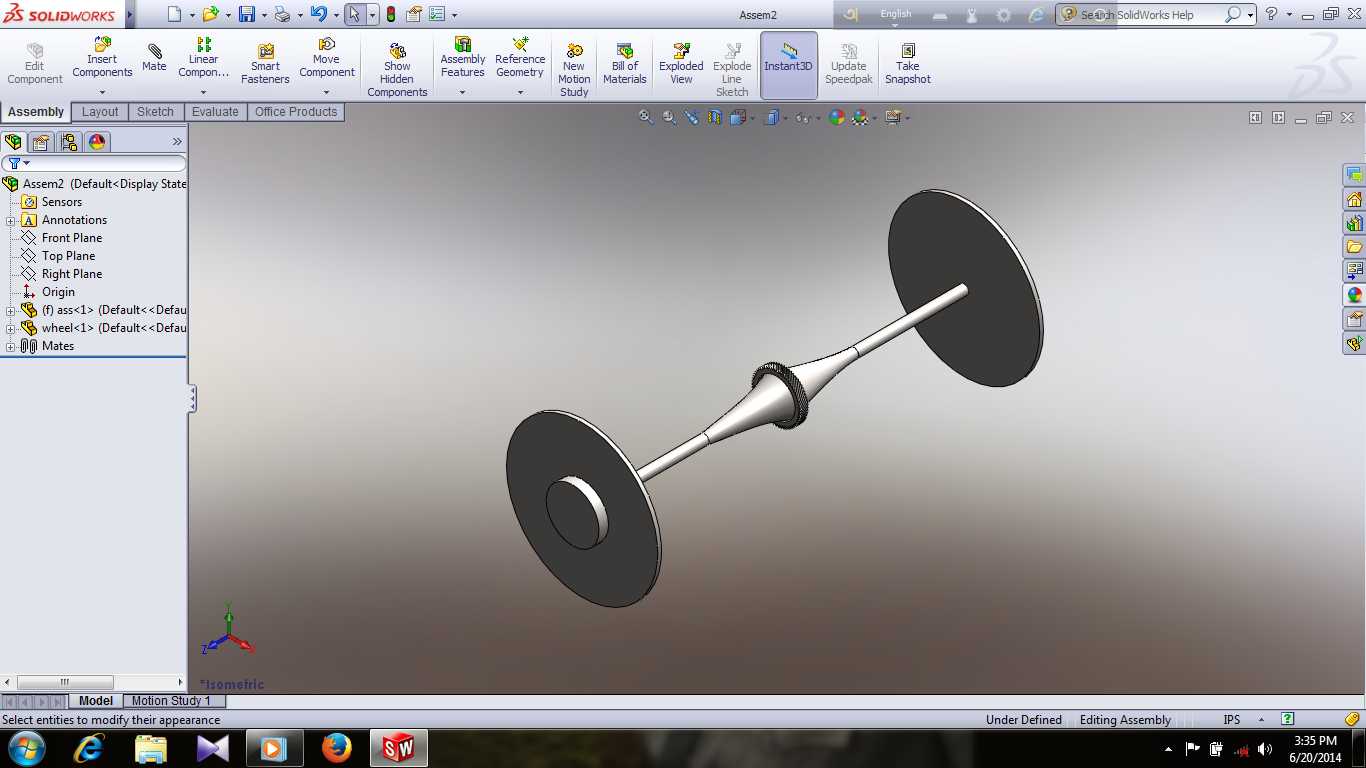Click the Previous View icon

[x=692, y=117]
